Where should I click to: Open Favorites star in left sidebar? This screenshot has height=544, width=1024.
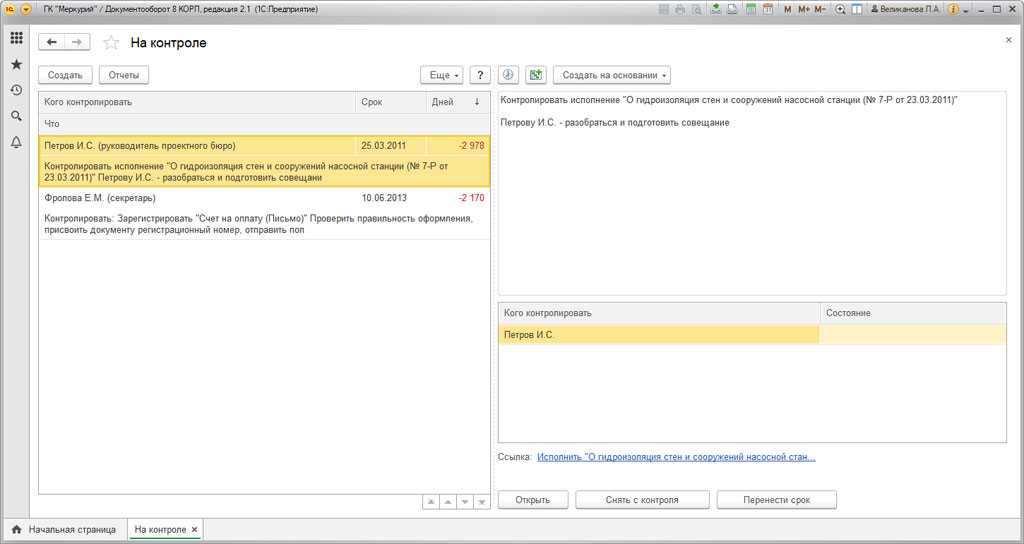click(16, 64)
